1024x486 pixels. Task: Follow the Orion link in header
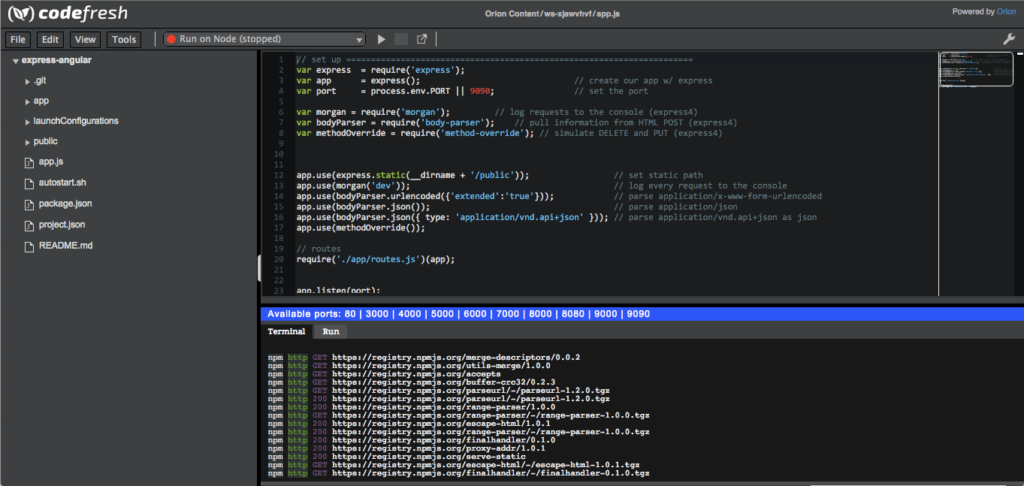pyautogui.click(x=1006, y=11)
